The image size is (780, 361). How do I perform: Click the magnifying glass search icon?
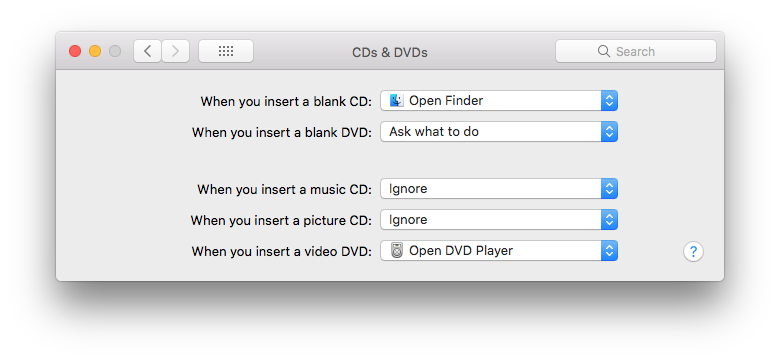(x=603, y=51)
